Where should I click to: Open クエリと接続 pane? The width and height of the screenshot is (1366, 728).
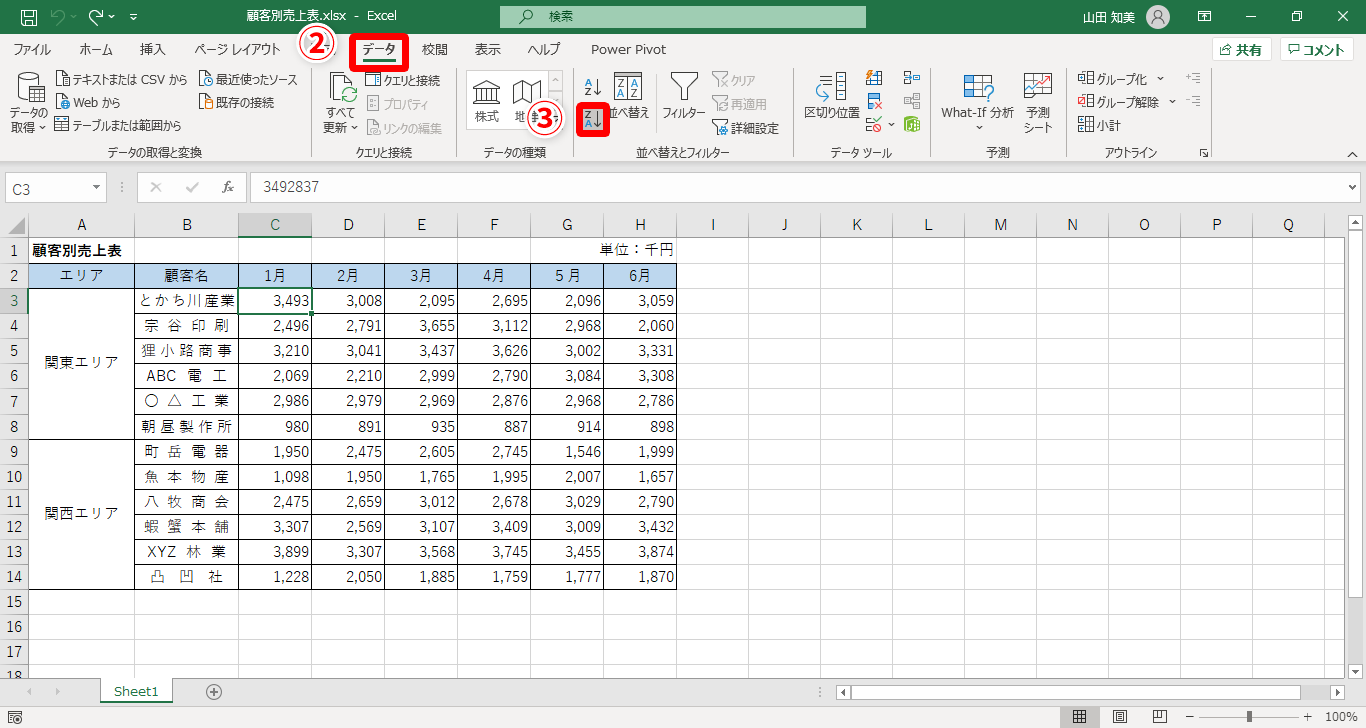click(402, 80)
